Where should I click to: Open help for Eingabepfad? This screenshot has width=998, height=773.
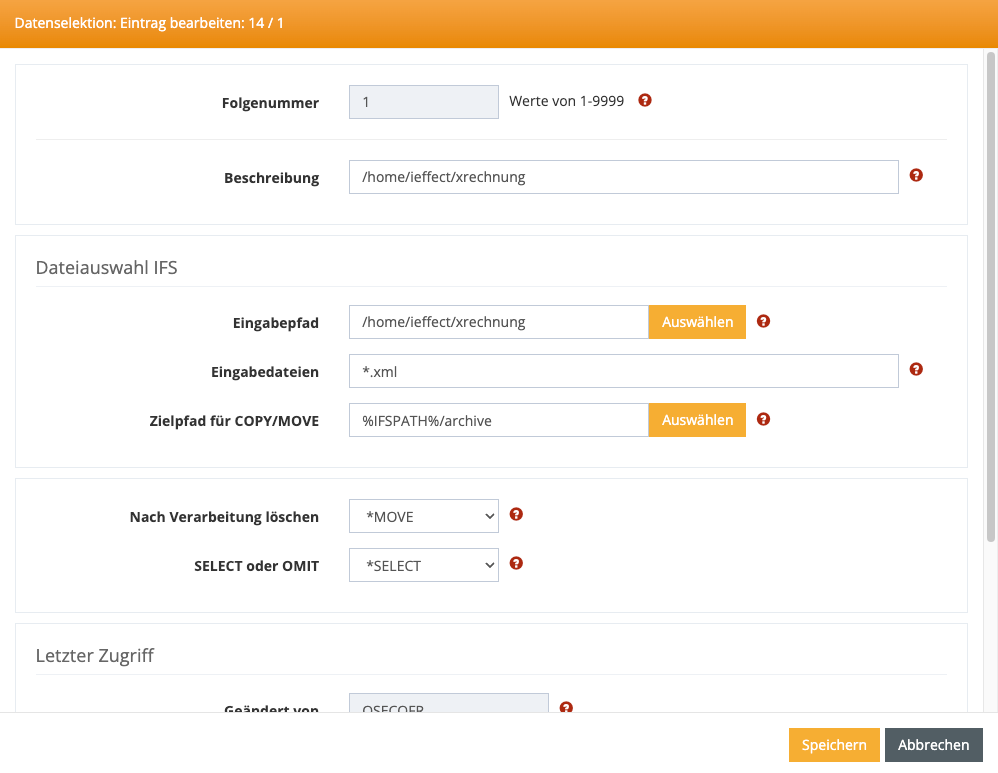(763, 321)
